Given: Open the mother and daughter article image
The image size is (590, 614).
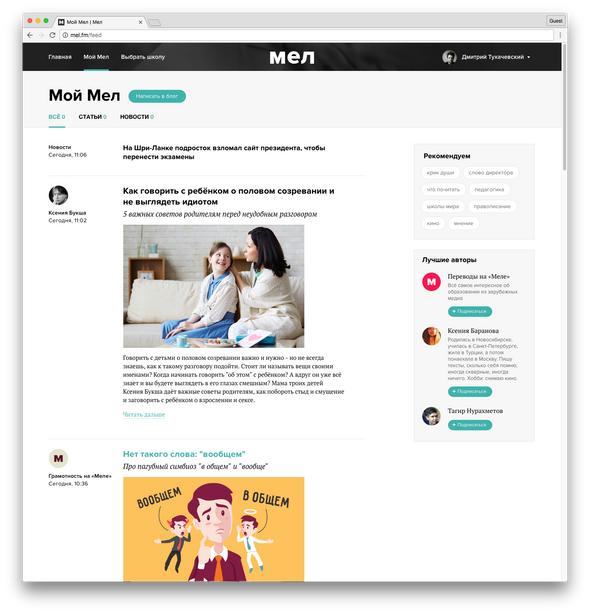Looking at the screenshot, I should tap(213, 286).
